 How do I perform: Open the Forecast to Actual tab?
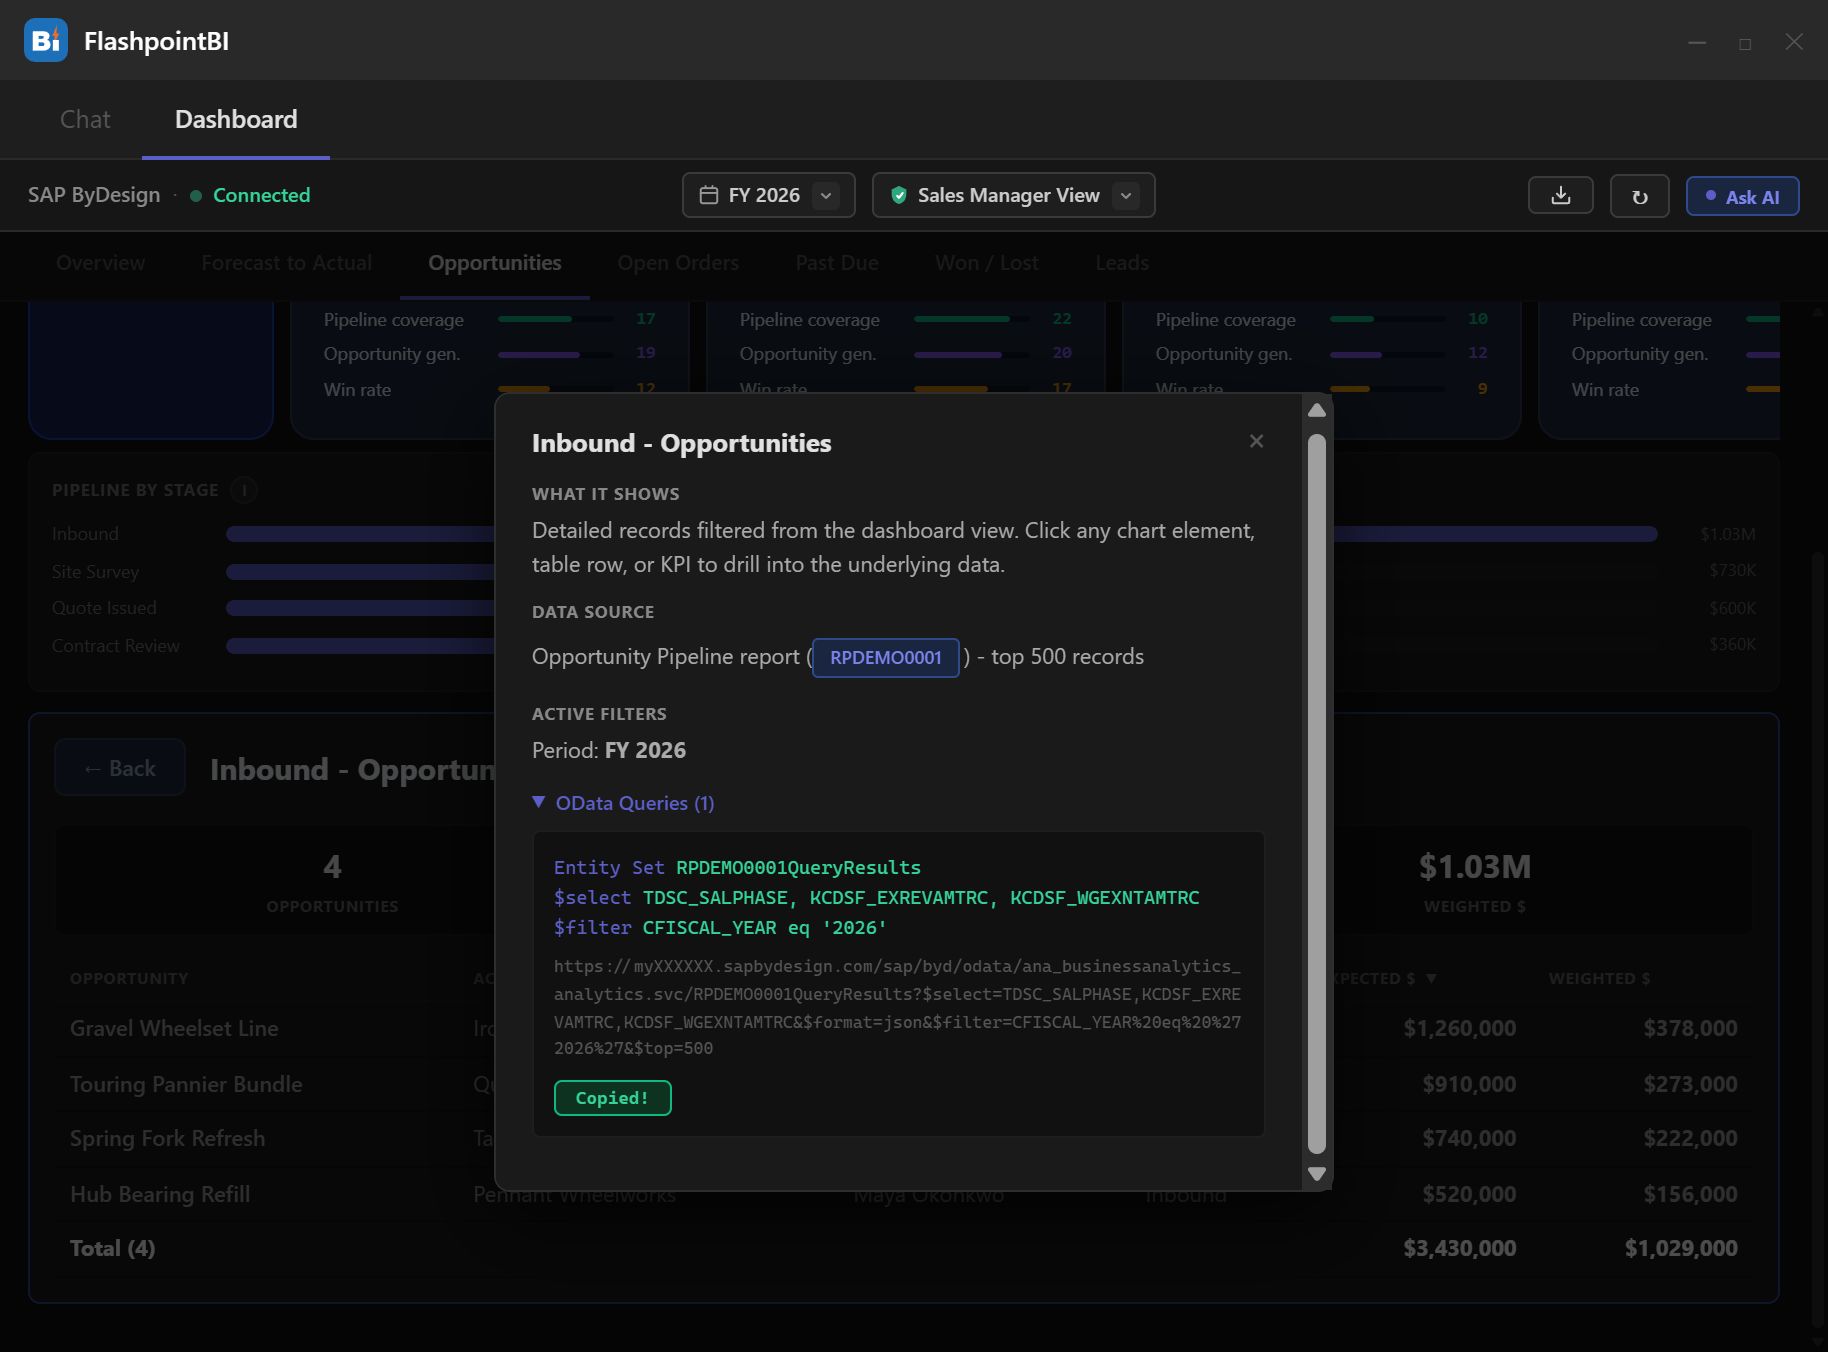[286, 263]
